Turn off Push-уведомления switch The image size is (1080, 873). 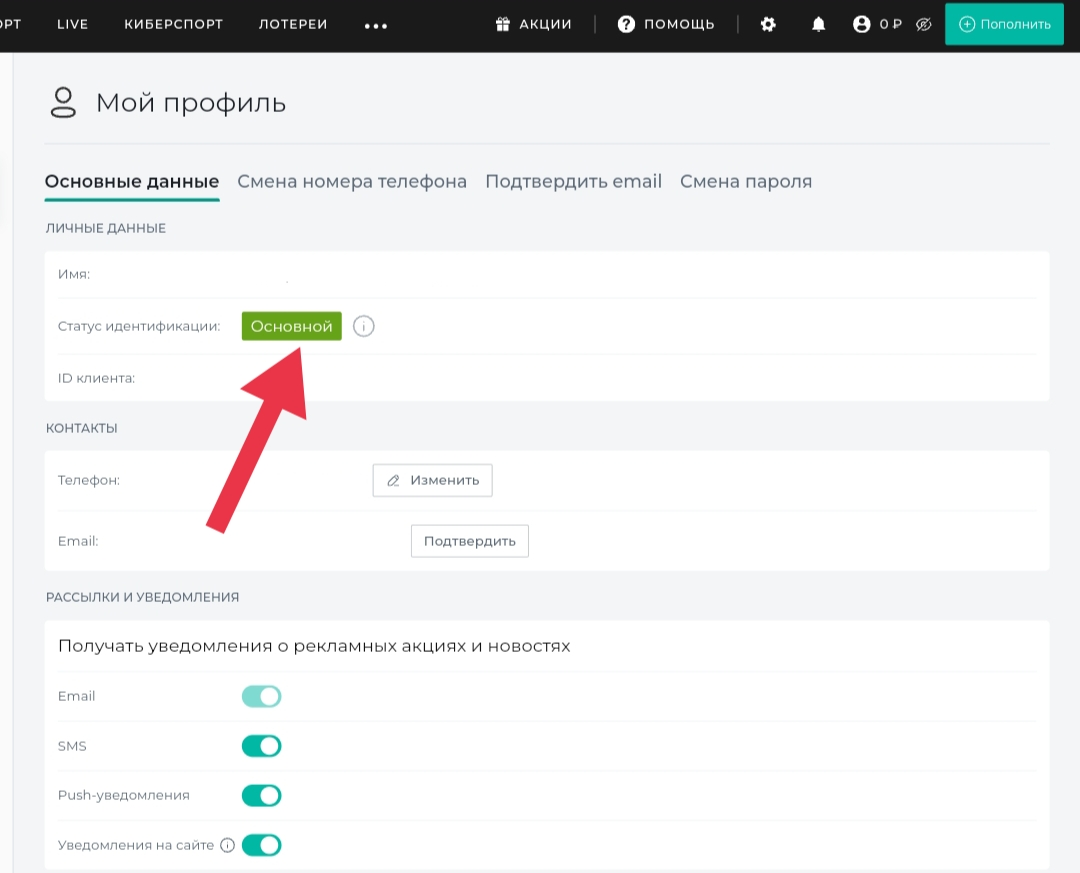(262, 795)
